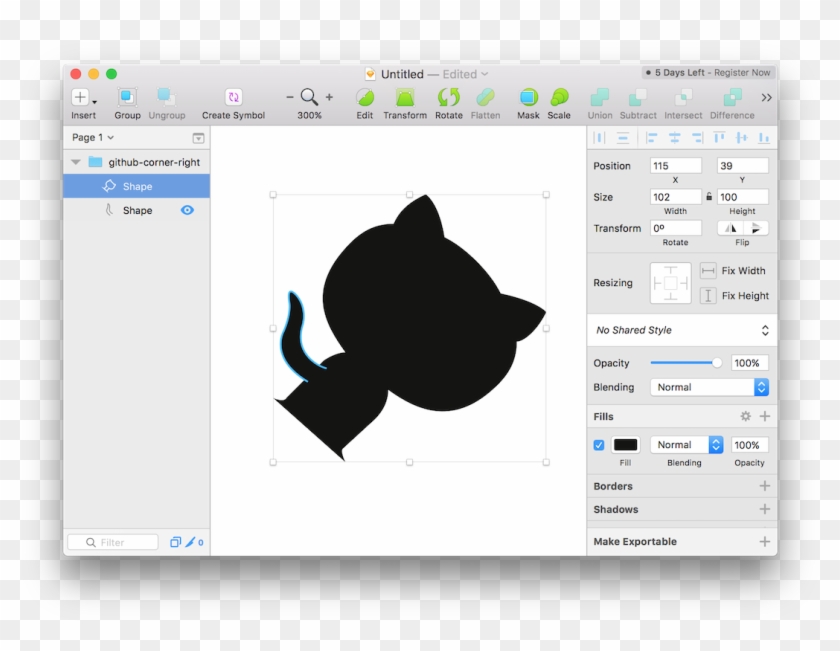The height and width of the screenshot is (651, 840).
Task: Expand the Make Exportable section
Action: [764, 541]
